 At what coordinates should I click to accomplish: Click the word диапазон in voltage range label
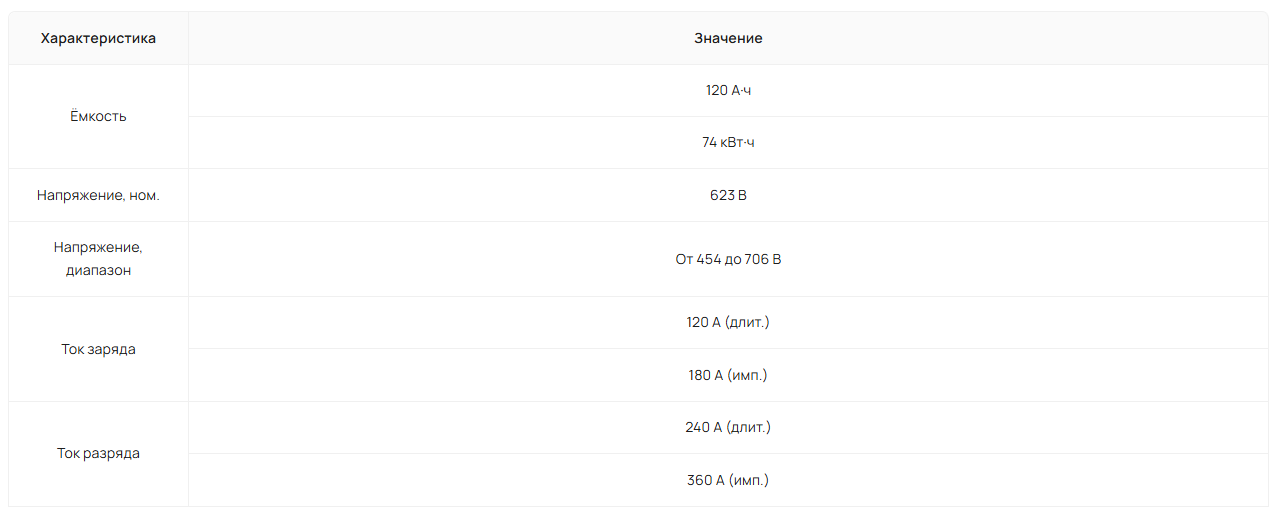point(98,270)
